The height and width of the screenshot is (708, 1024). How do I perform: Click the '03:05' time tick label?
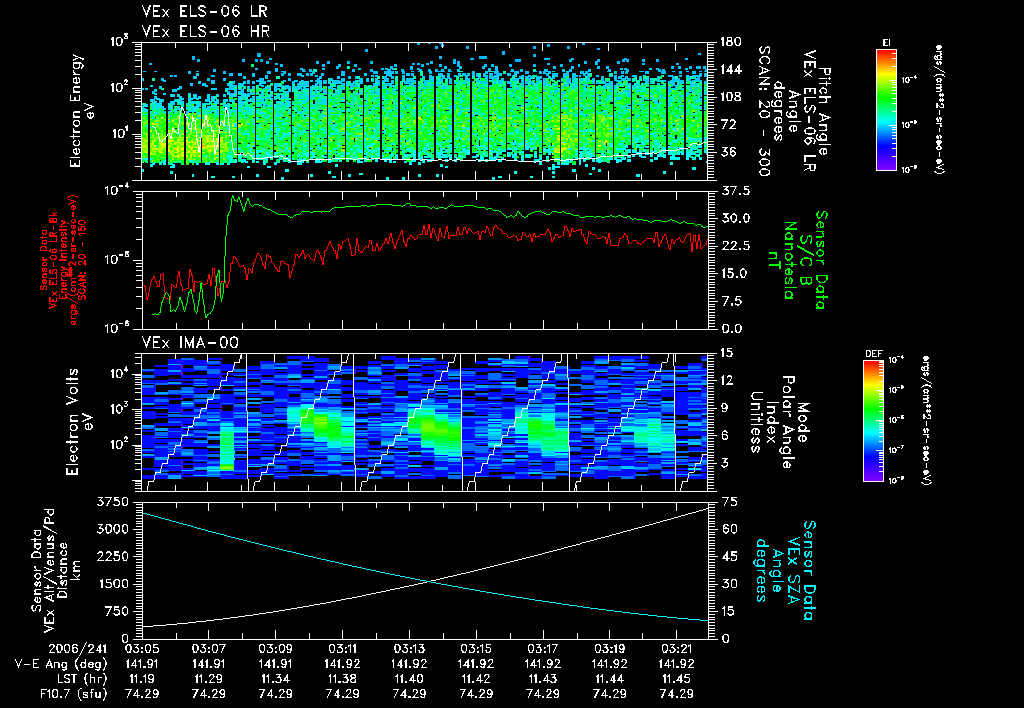click(x=142, y=649)
